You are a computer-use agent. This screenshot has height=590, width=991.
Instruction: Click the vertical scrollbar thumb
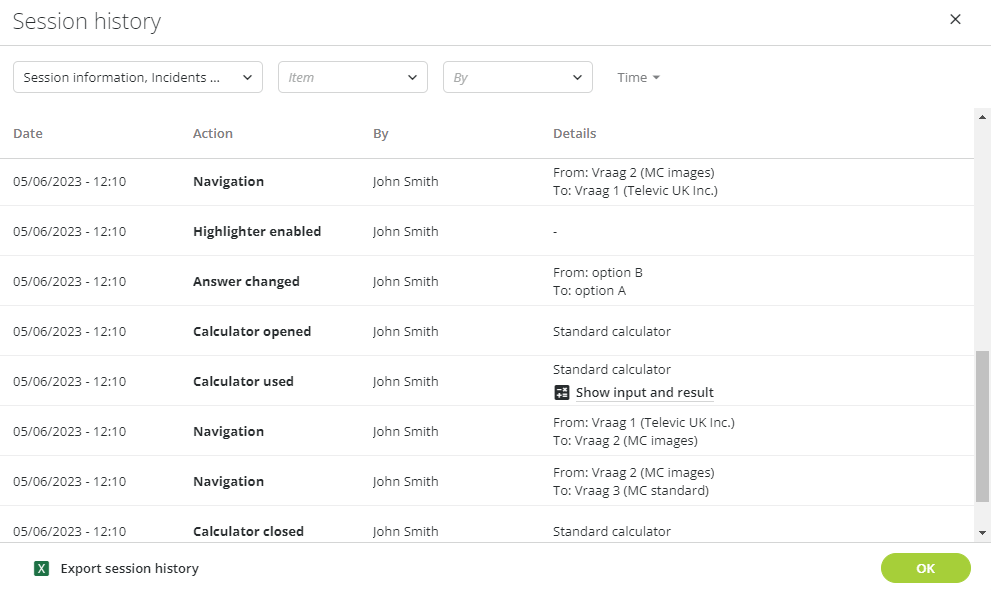coord(982,426)
